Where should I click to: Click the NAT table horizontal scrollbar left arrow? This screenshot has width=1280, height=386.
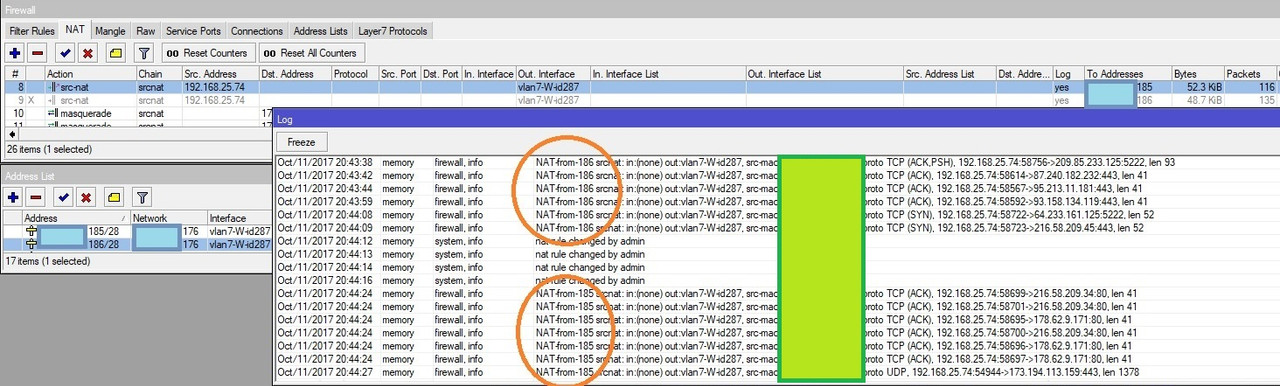click(11, 133)
